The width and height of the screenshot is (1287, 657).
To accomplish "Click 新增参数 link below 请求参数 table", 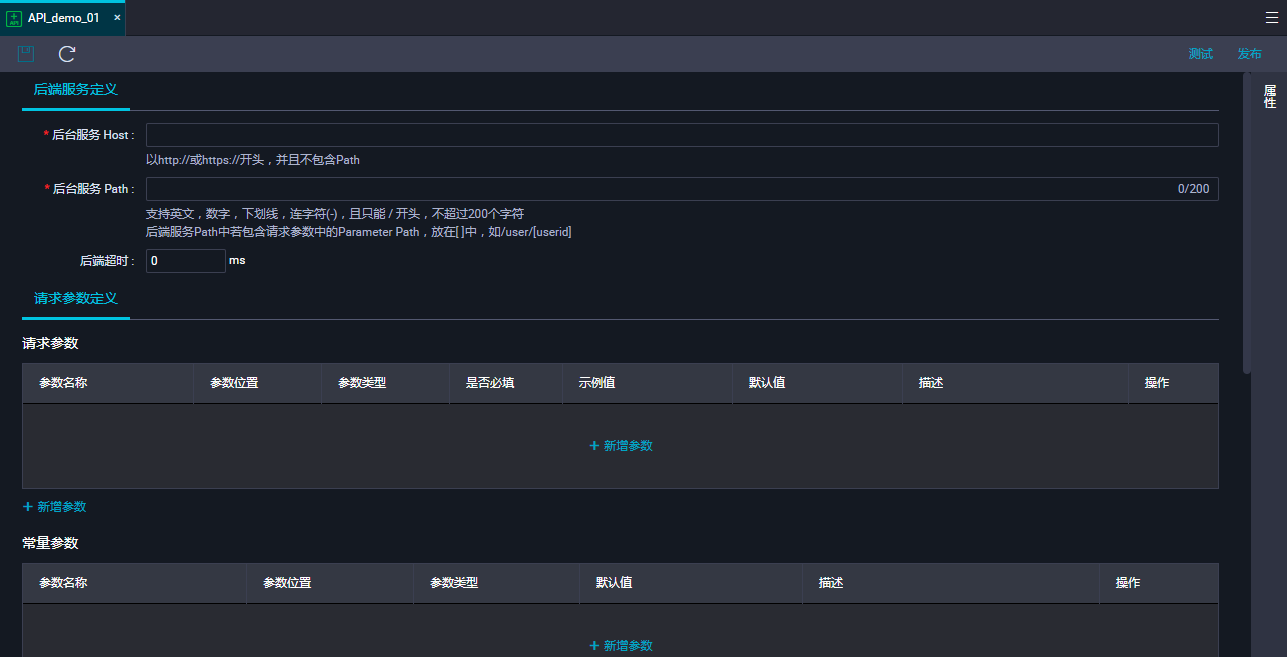I will pyautogui.click(x=55, y=507).
